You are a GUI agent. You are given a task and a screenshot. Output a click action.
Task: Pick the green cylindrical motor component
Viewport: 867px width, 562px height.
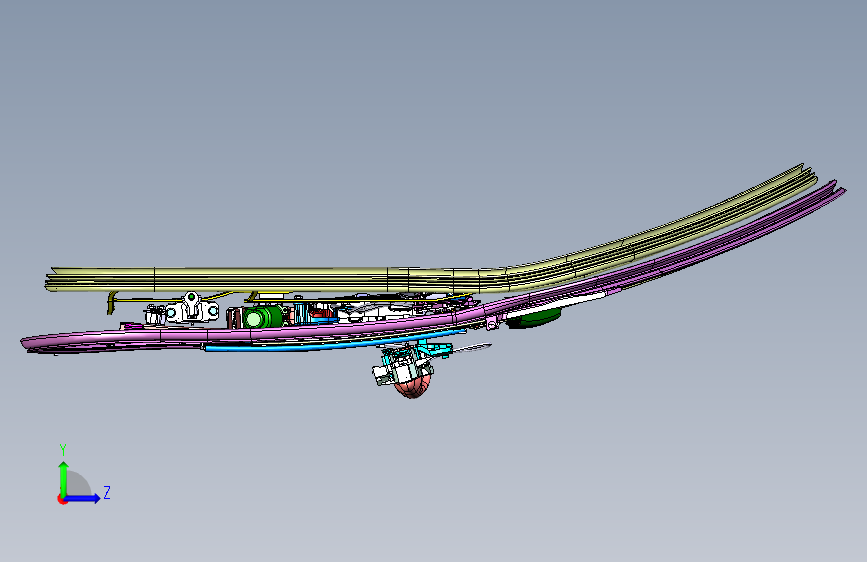tap(262, 318)
